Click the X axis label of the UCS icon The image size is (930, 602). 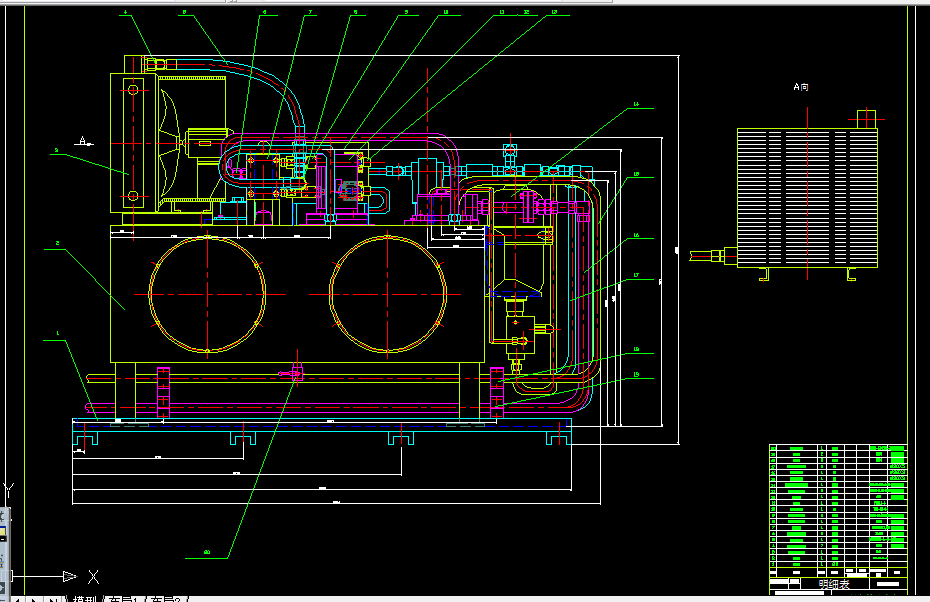pyautogui.click(x=94, y=576)
